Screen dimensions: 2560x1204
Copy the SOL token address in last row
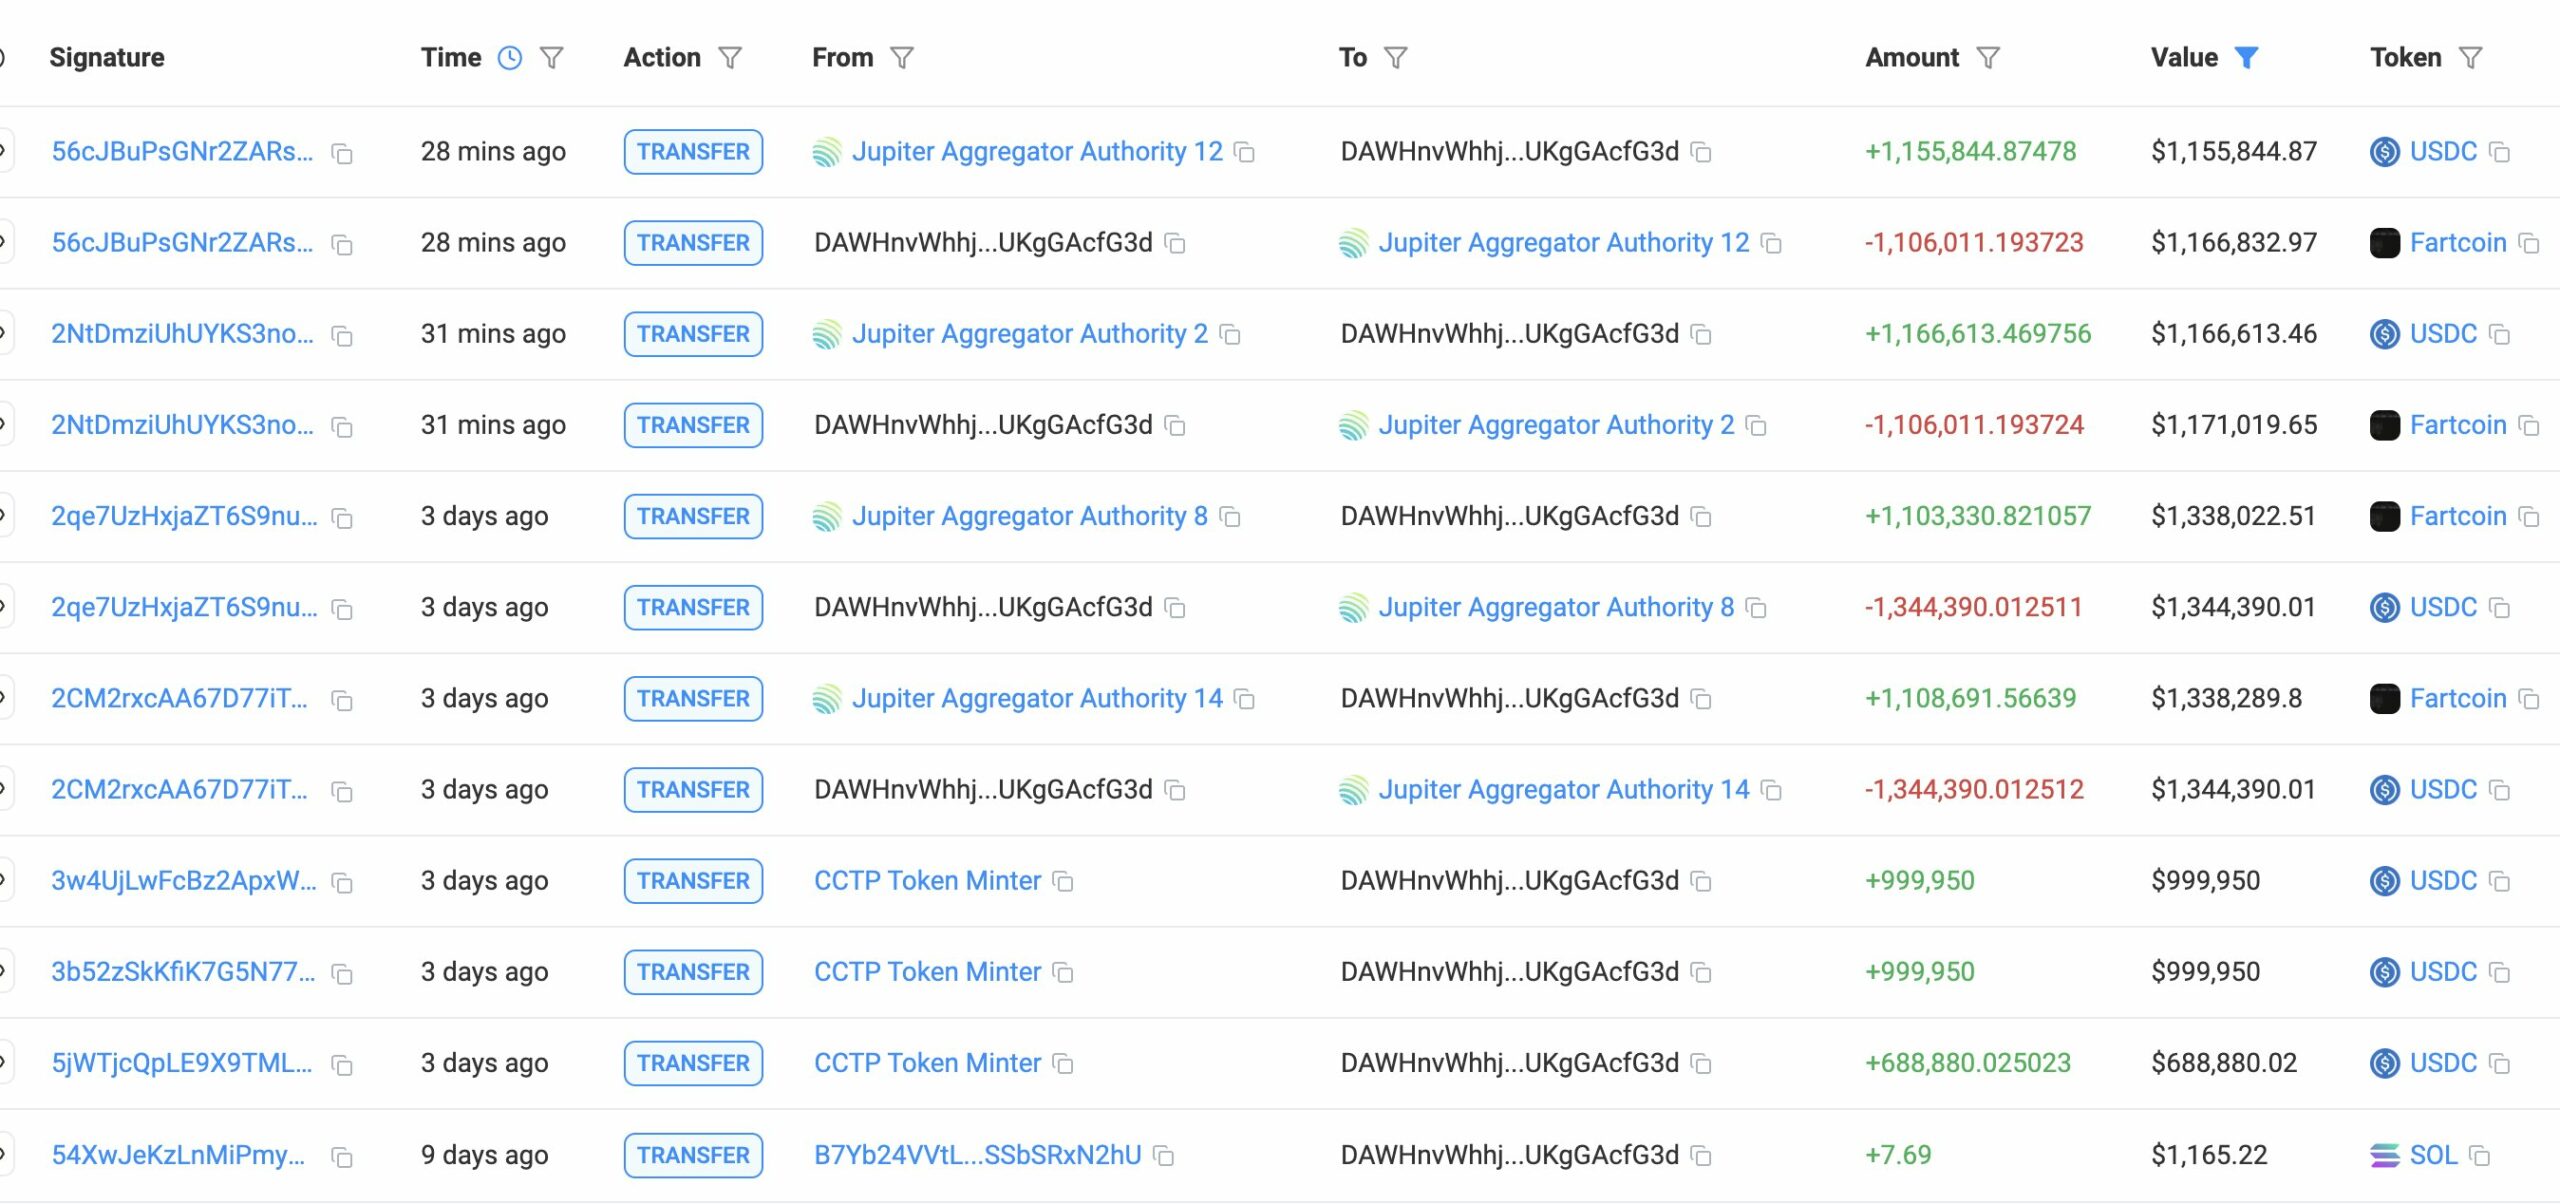[2480, 1156]
